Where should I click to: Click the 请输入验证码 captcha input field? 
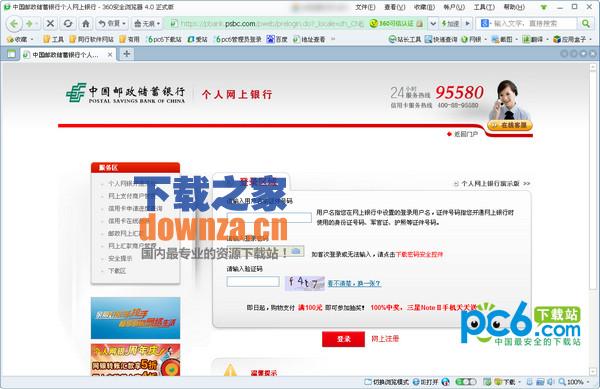(253, 282)
